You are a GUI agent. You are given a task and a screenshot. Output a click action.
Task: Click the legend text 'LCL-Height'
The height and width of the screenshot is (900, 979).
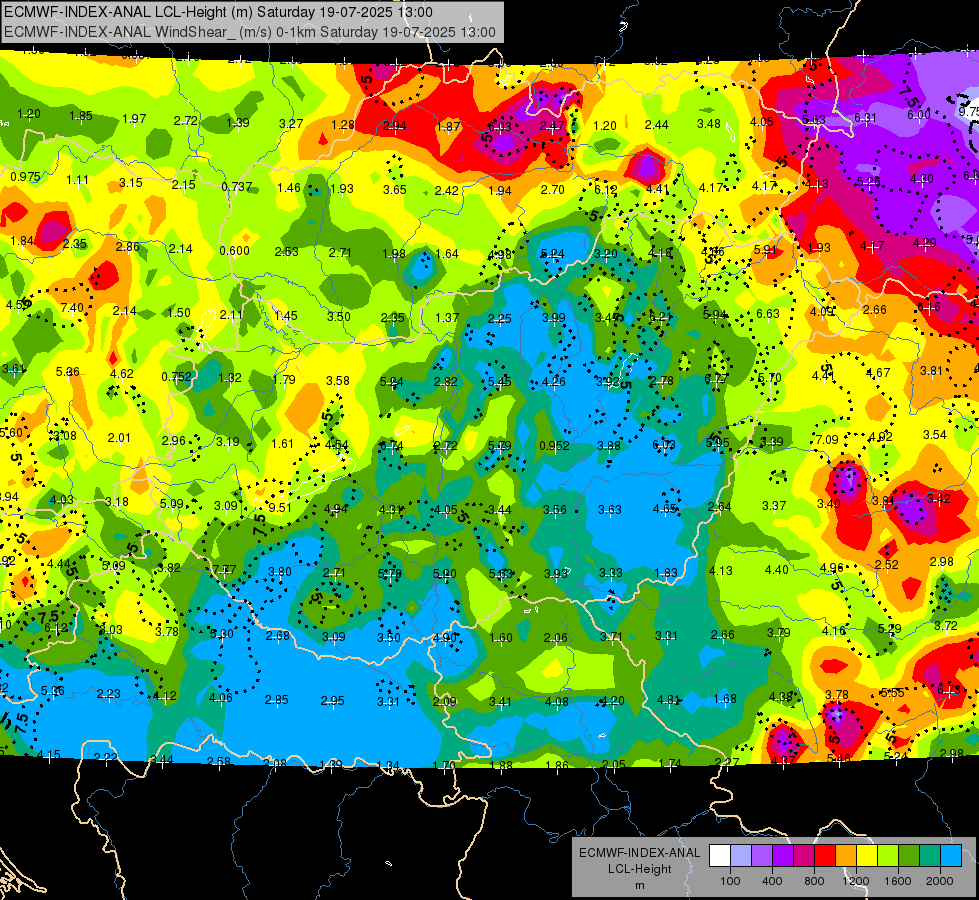coord(639,869)
